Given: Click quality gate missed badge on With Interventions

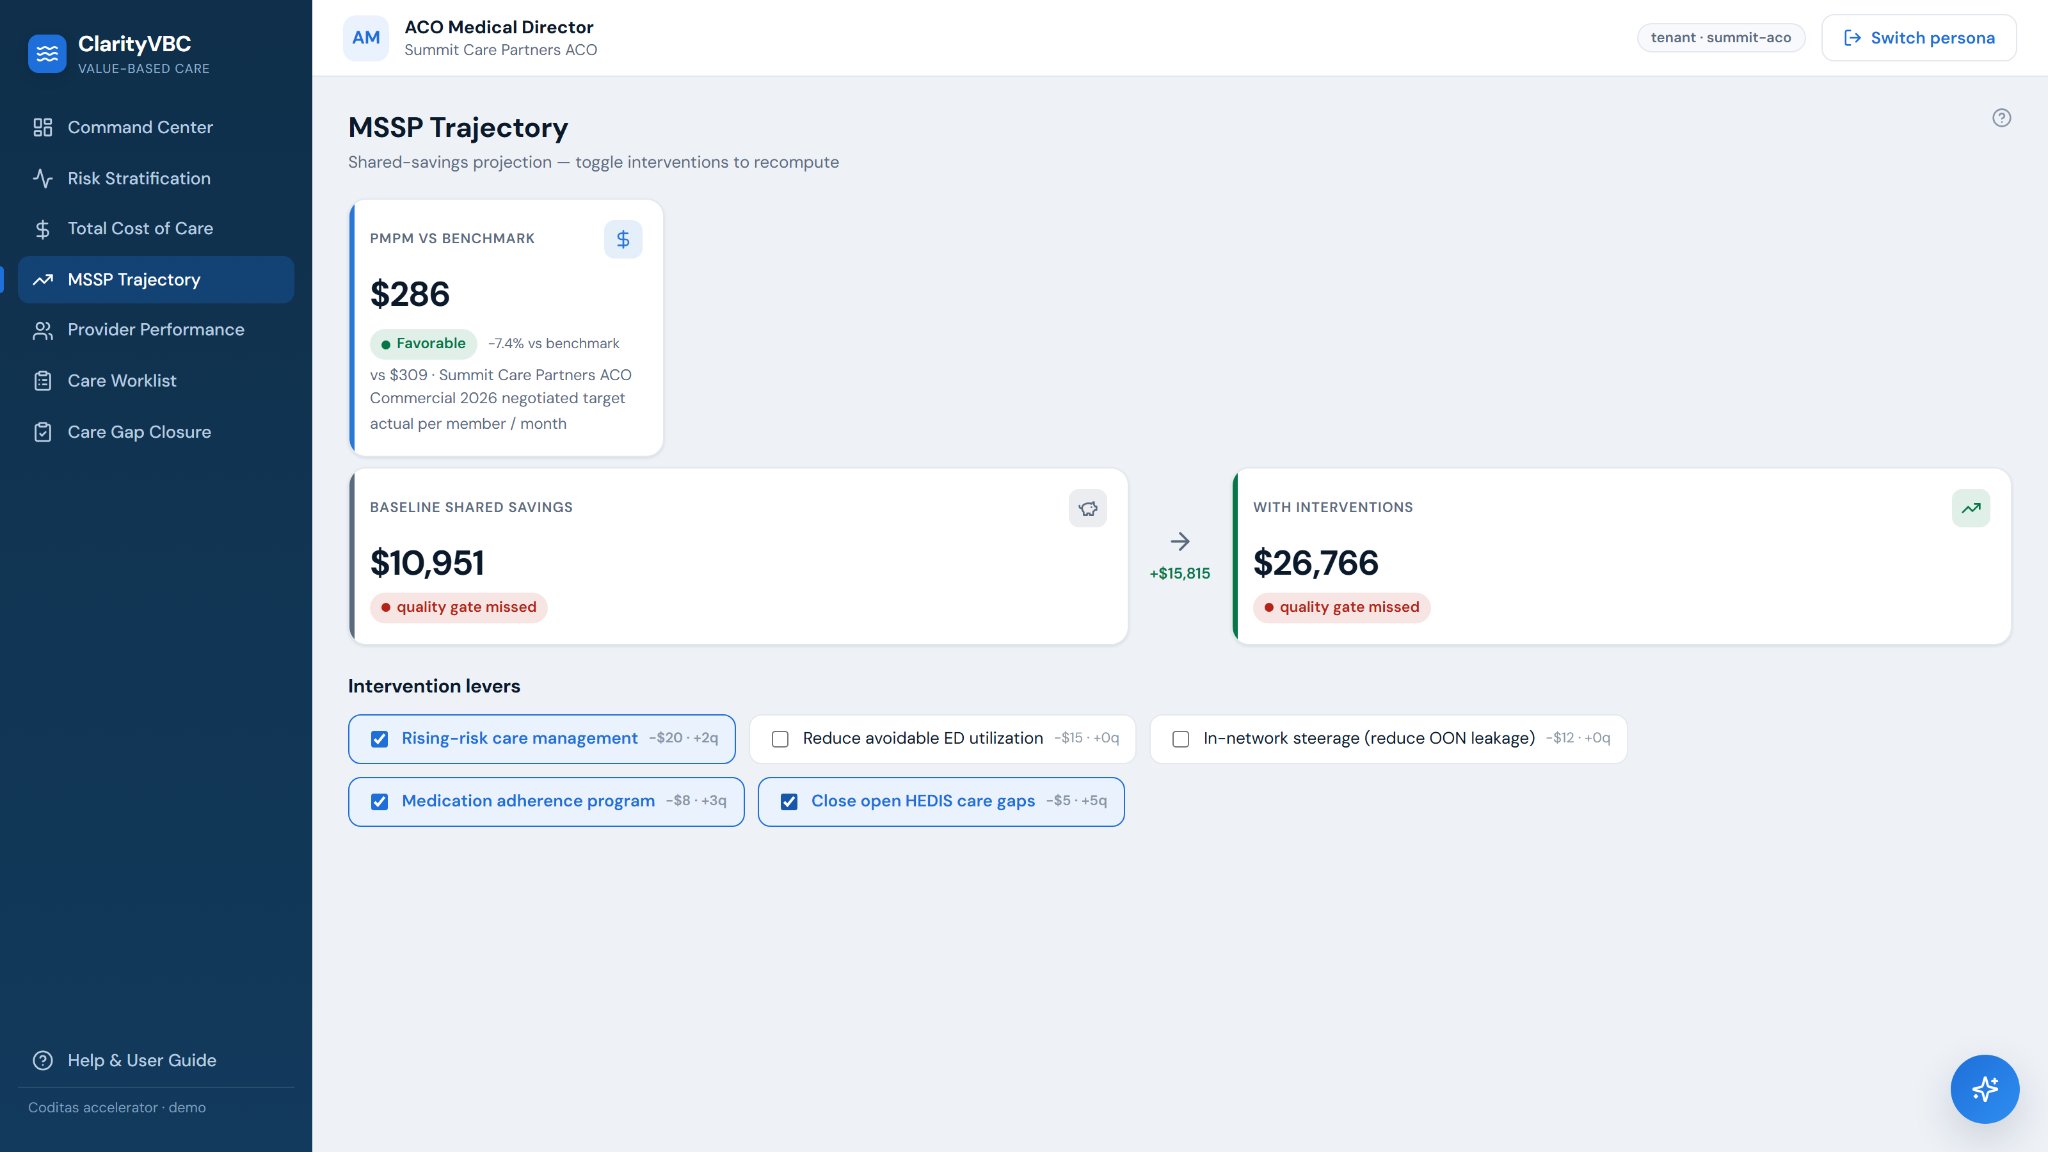Looking at the screenshot, I should 1341,607.
